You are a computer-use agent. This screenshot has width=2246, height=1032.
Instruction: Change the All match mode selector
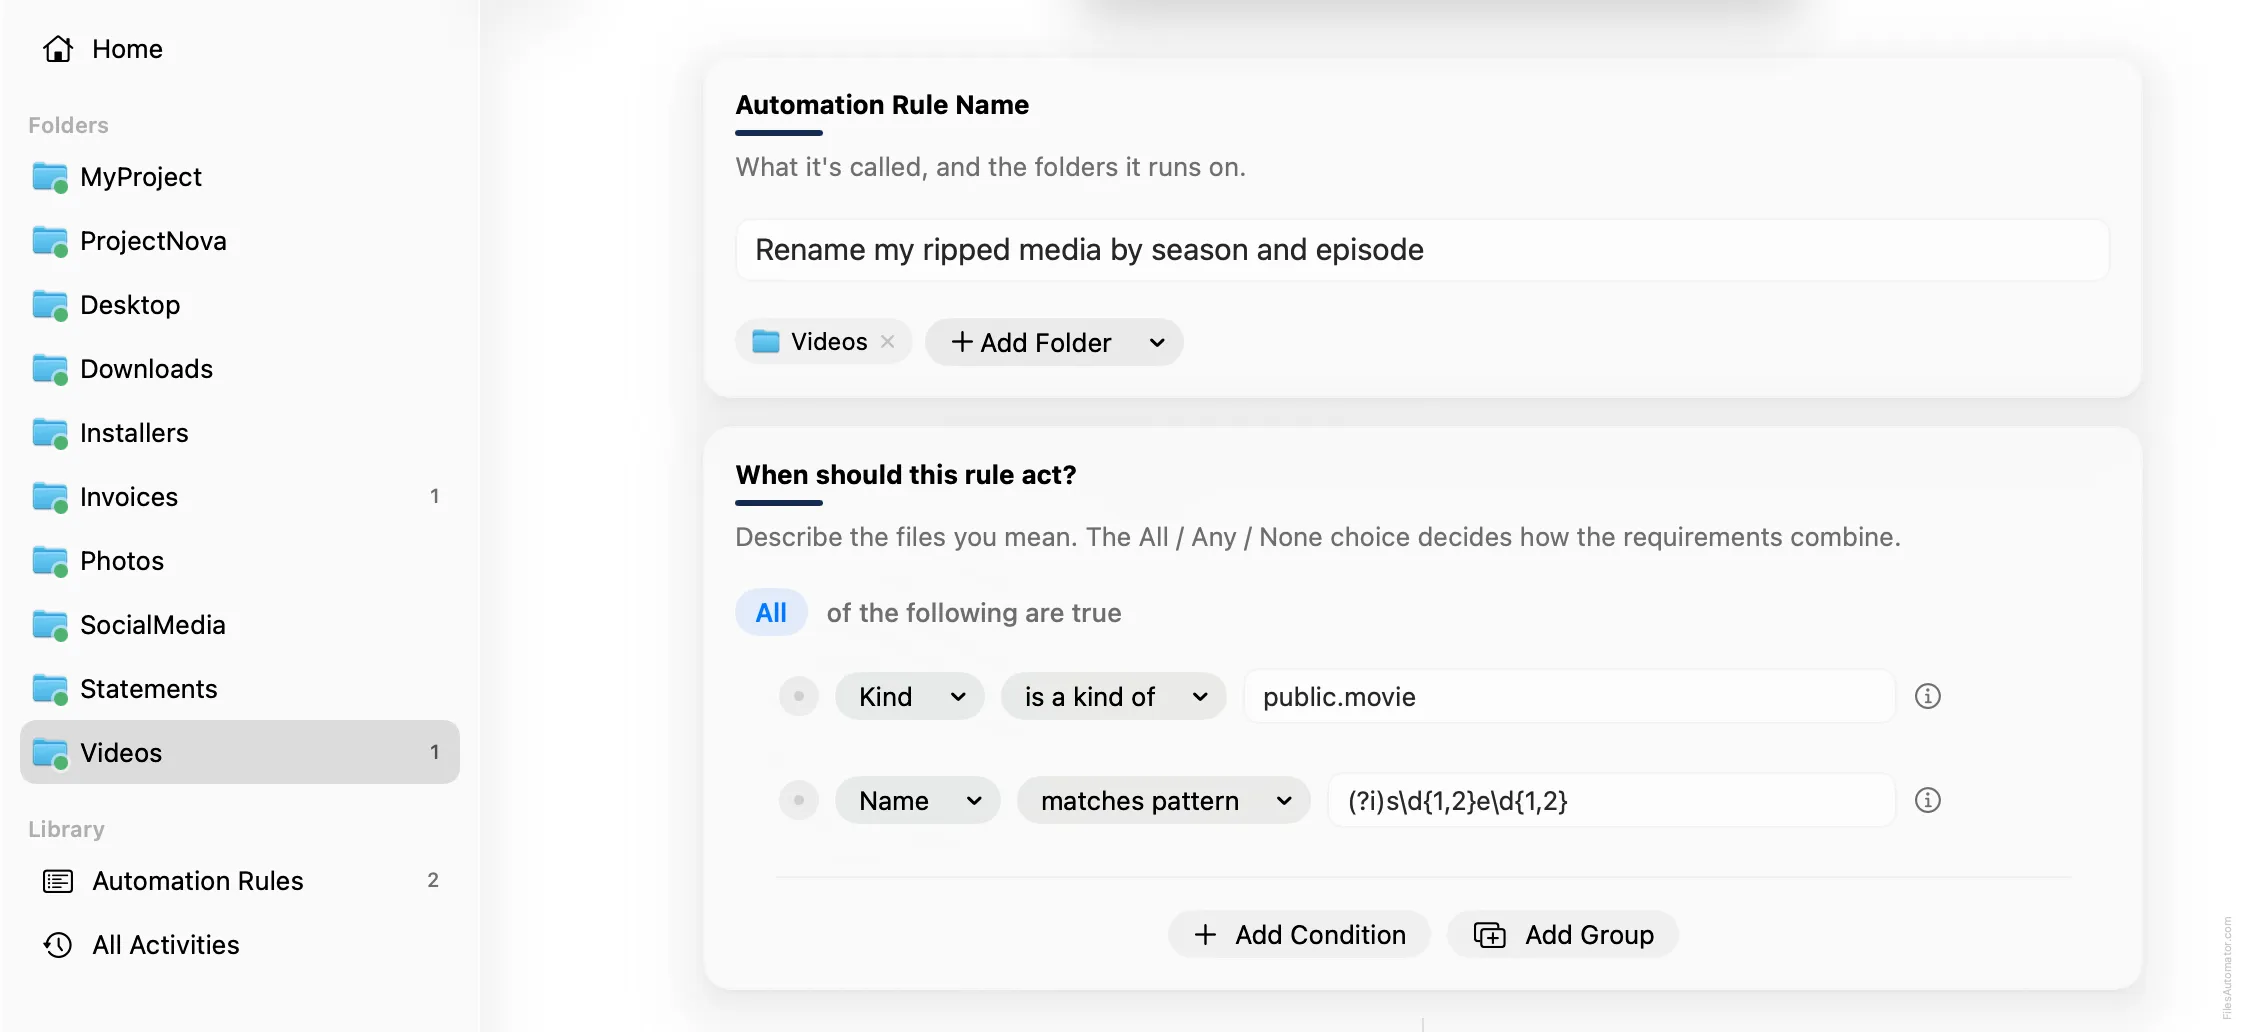click(x=771, y=613)
